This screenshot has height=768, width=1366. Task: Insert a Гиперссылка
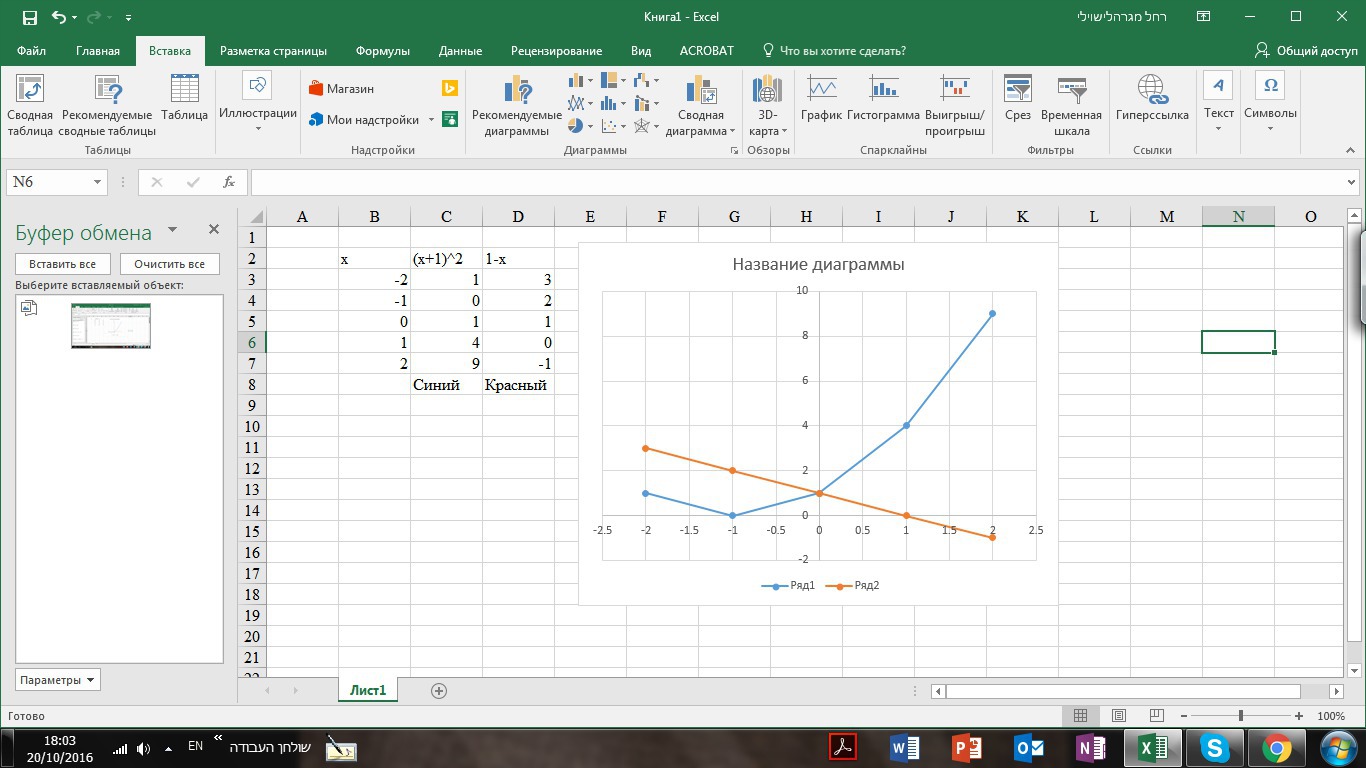(1152, 98)
